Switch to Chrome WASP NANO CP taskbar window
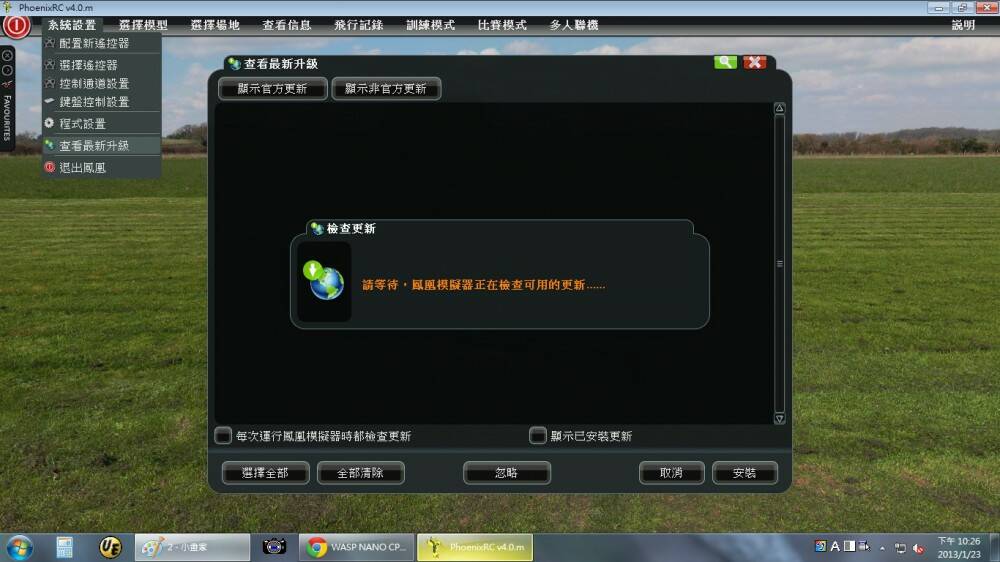 click(357, 547)
